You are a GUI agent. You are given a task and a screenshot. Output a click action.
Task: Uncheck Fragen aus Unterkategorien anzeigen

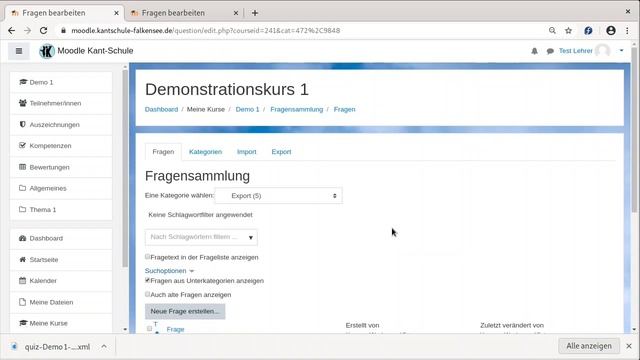point(148,280)
